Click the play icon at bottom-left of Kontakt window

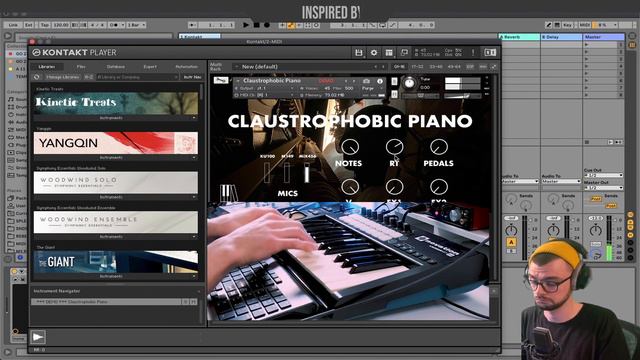[x=38, y=337]
